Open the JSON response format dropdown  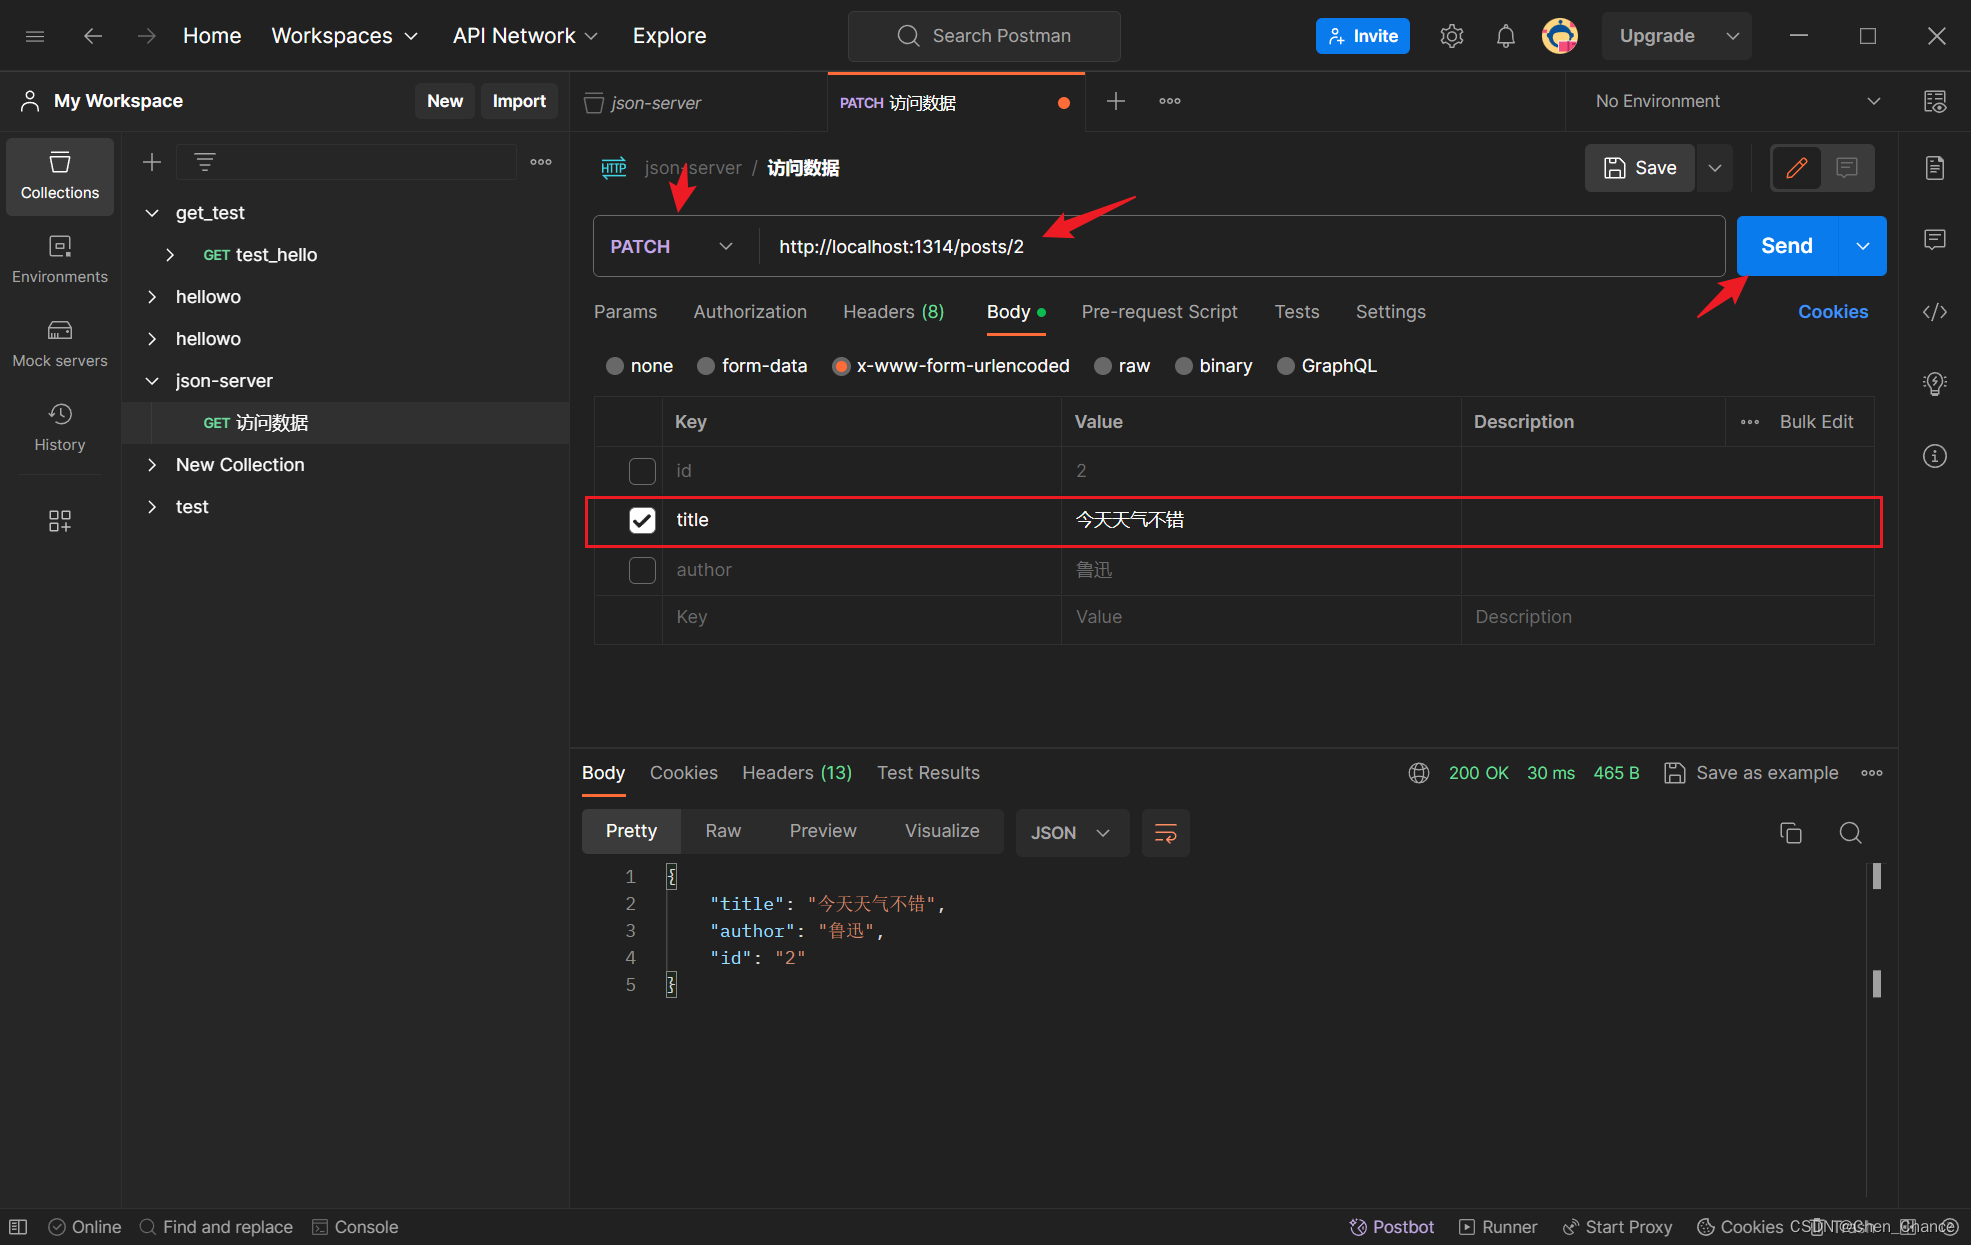click(x=1071, y=833)
